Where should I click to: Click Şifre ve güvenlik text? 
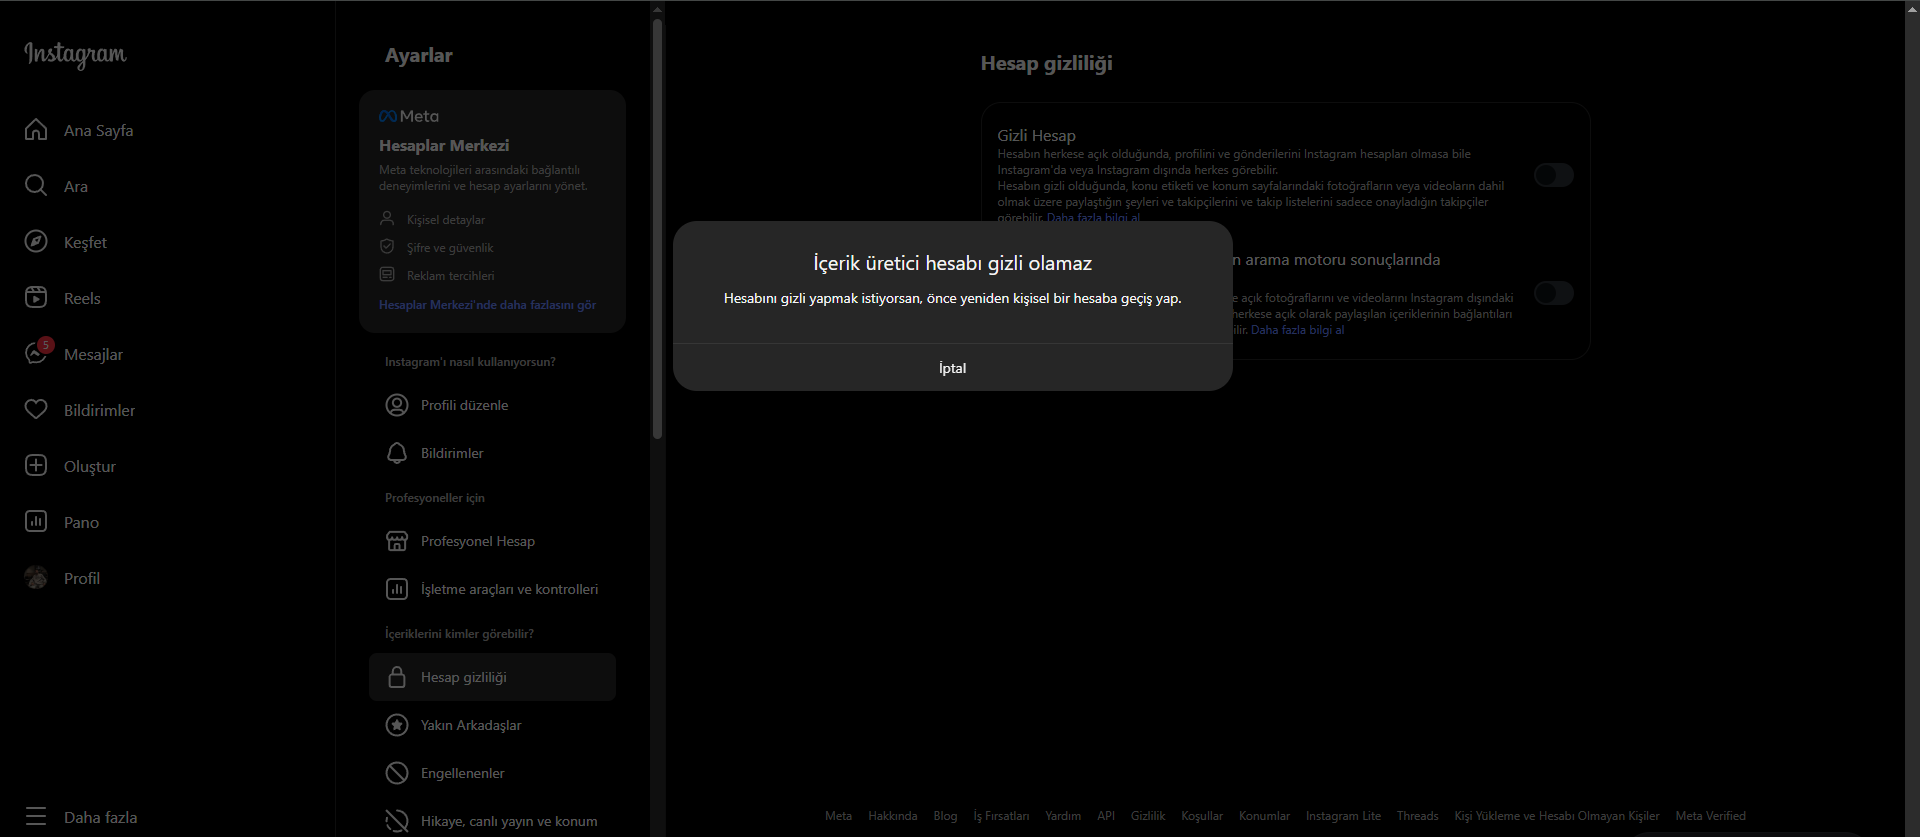450,247
